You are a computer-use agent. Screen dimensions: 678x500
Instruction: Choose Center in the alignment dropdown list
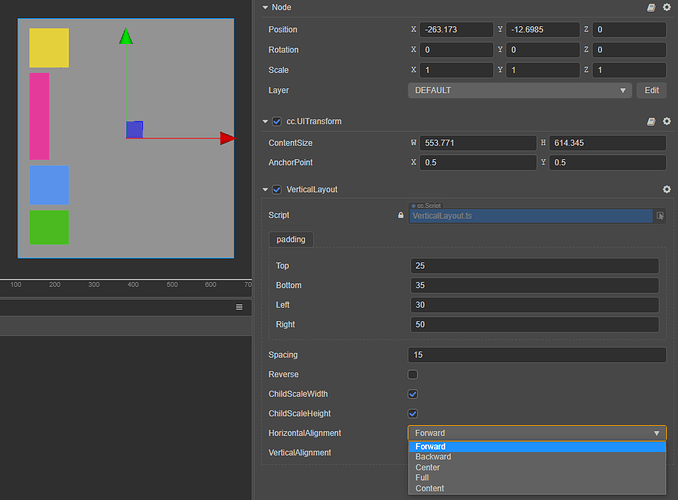click(x=428, y=467)
